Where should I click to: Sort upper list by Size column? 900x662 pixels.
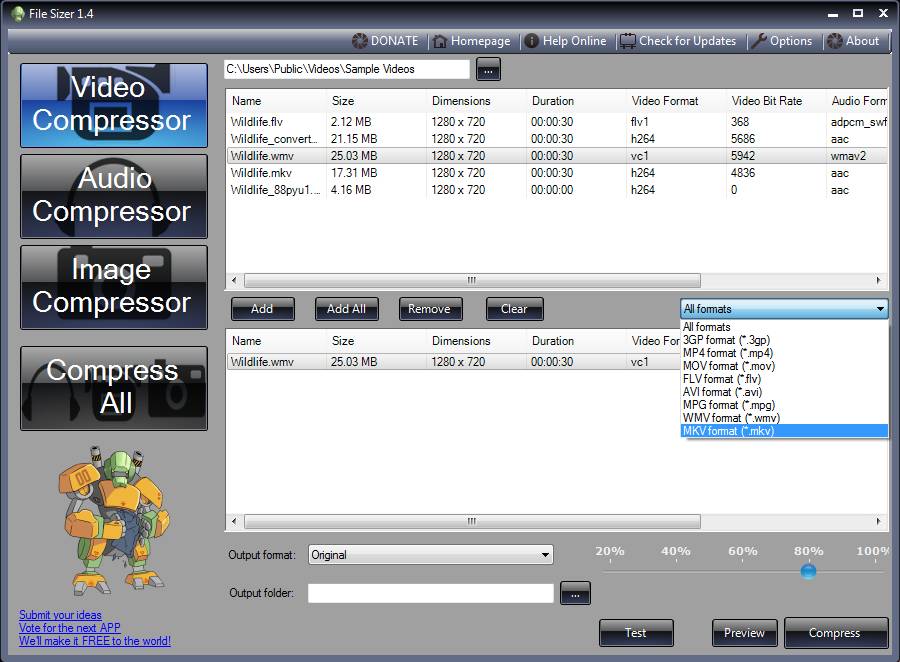(376, 101)
